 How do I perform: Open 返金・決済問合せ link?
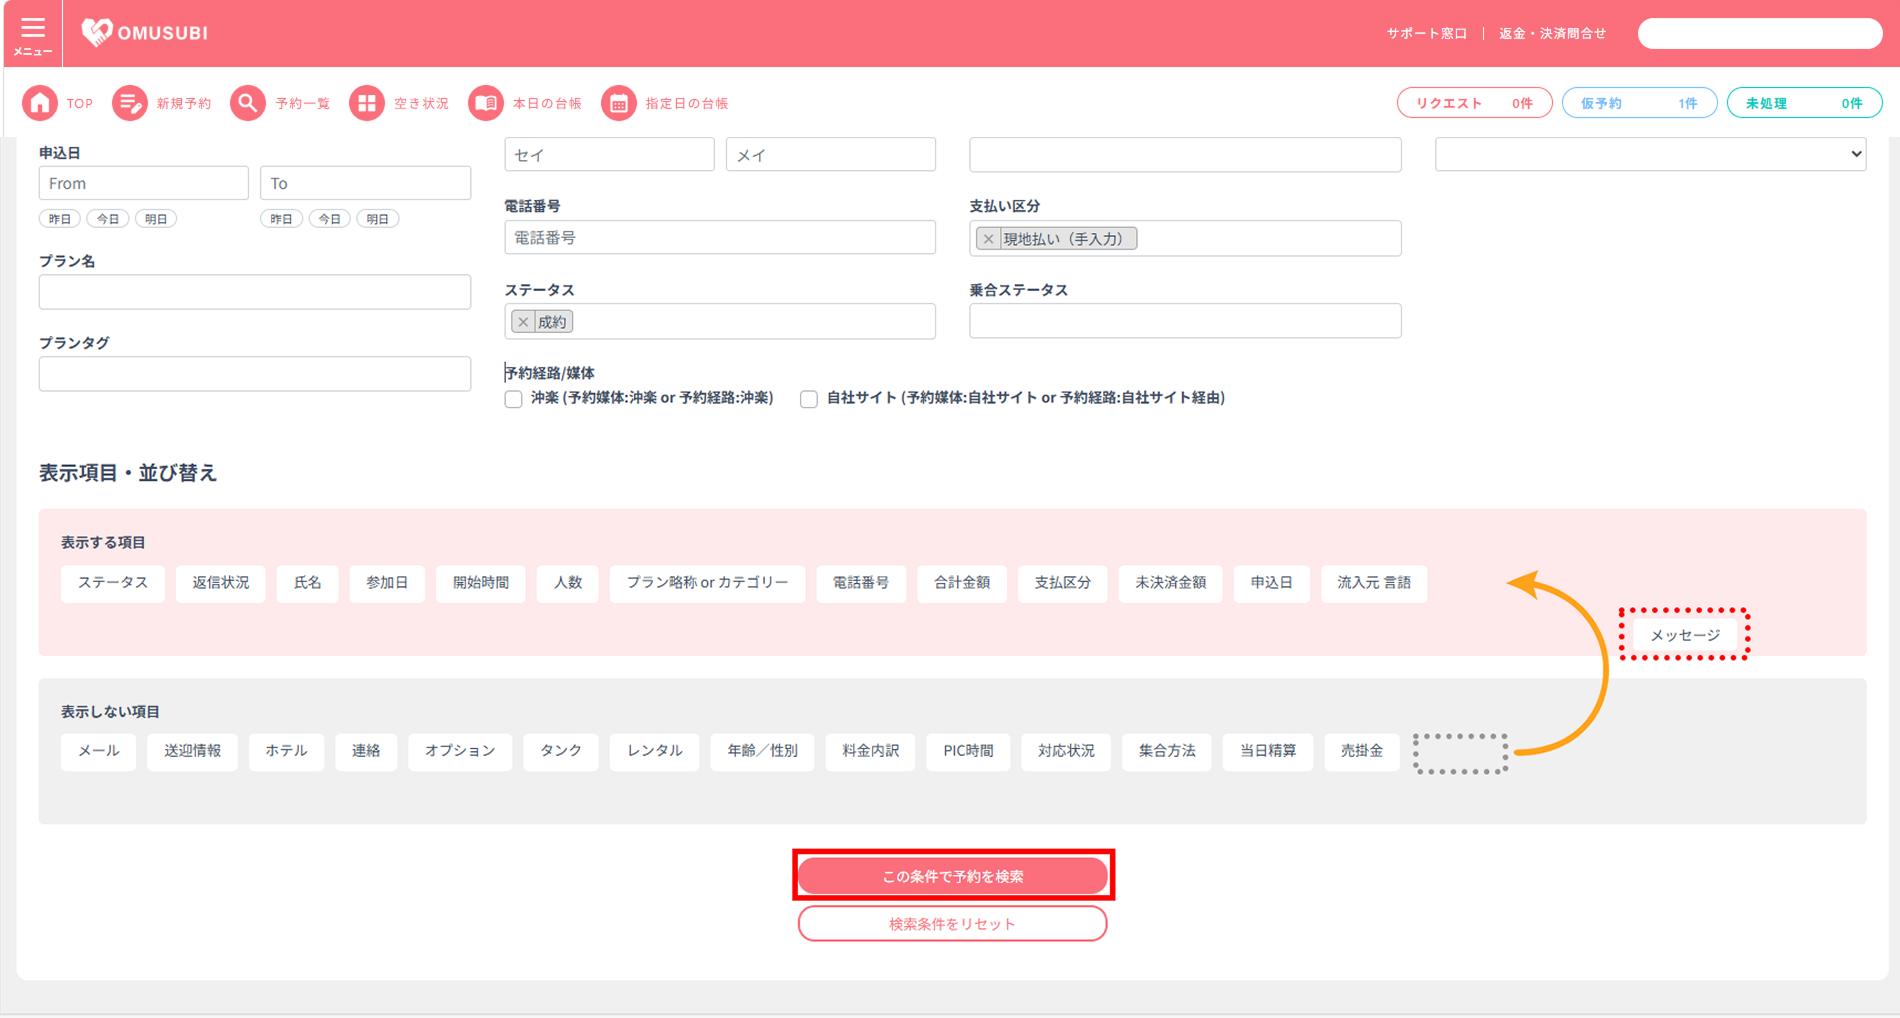(1552, 33)
